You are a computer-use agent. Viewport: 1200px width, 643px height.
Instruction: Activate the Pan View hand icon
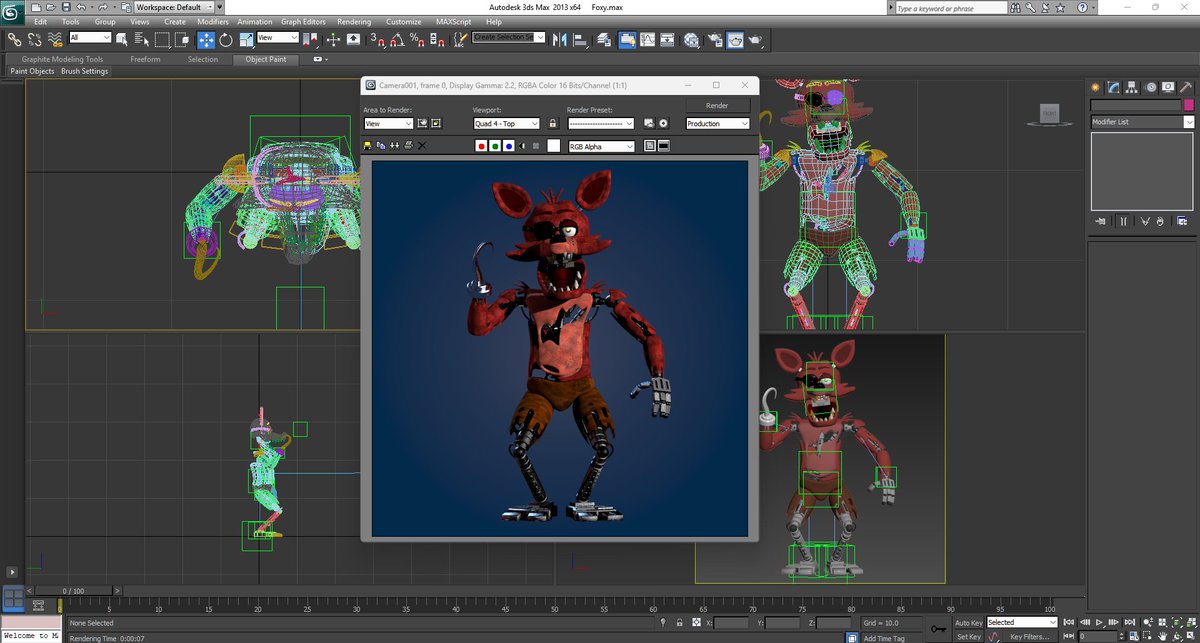[x=1162, y=635]
